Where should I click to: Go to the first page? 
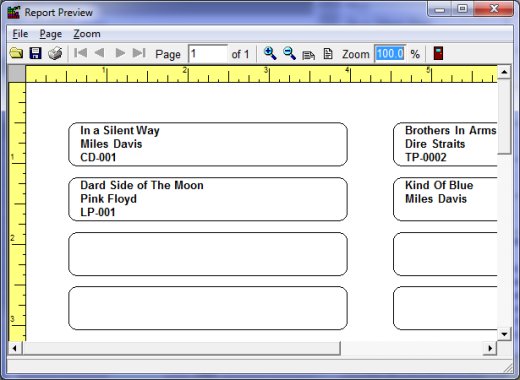[80, 53]
